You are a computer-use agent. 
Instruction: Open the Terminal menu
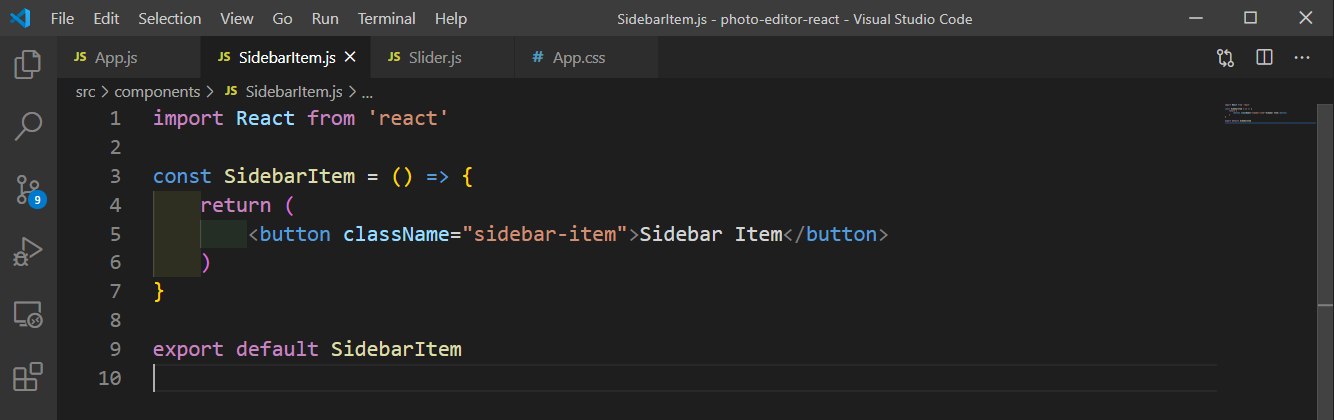[387, 19]
